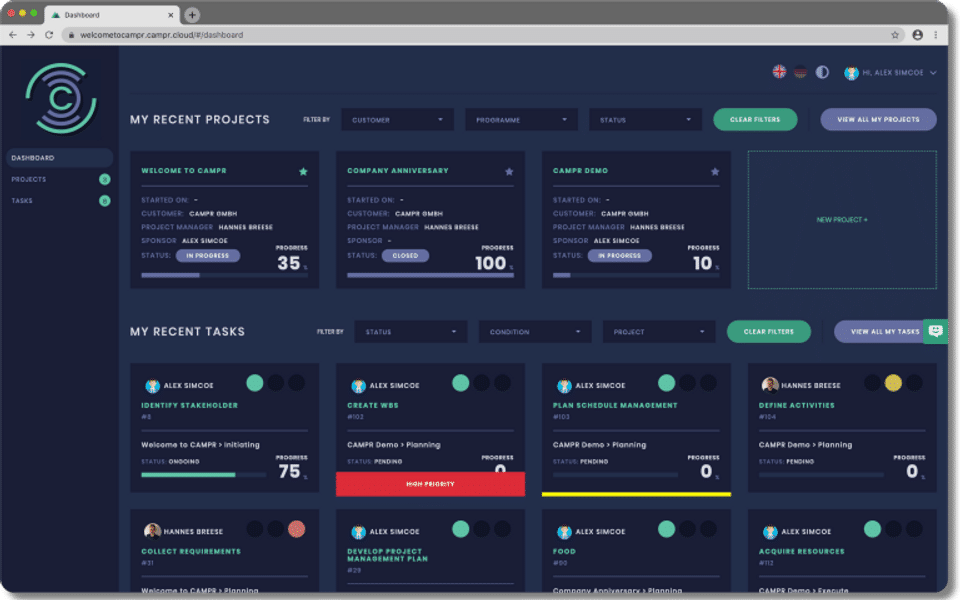960x600 pixels.
Task: Open the Condition filter dropdown
Action: point(534,331)
